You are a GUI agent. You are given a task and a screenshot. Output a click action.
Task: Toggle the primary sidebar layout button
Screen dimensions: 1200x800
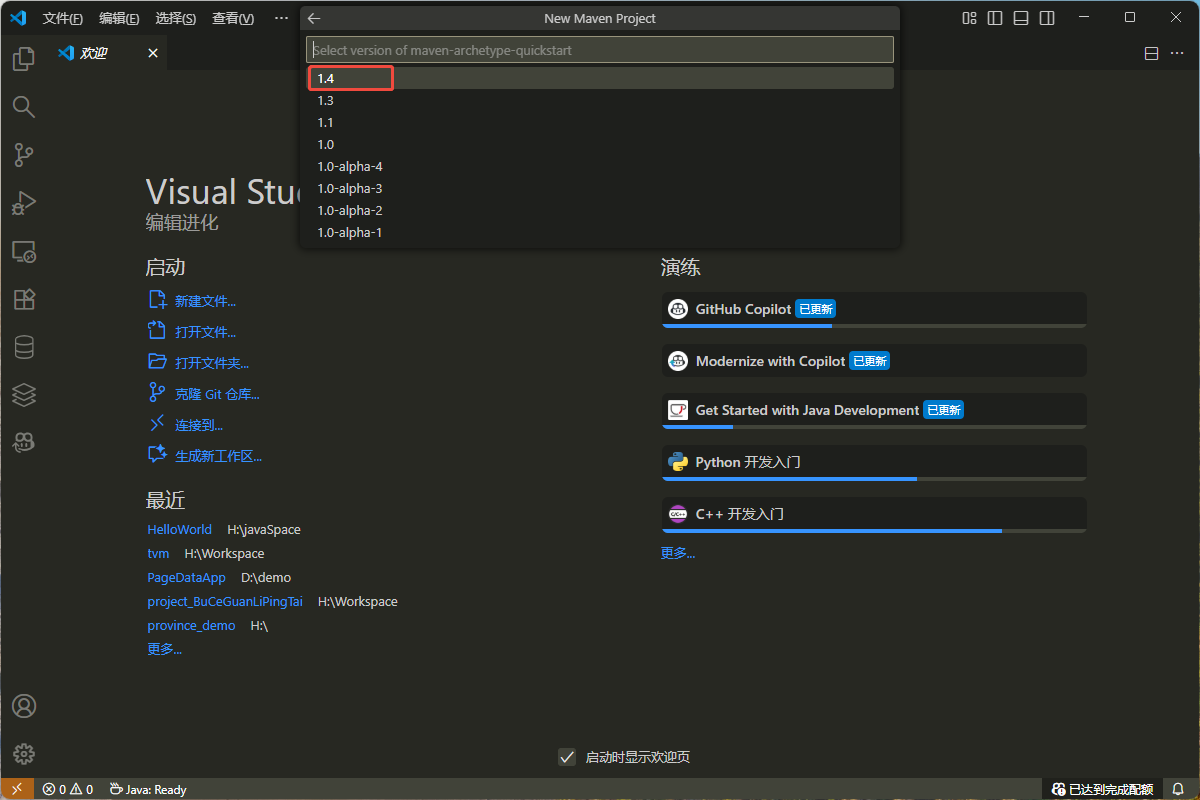[x=995, y=18]
